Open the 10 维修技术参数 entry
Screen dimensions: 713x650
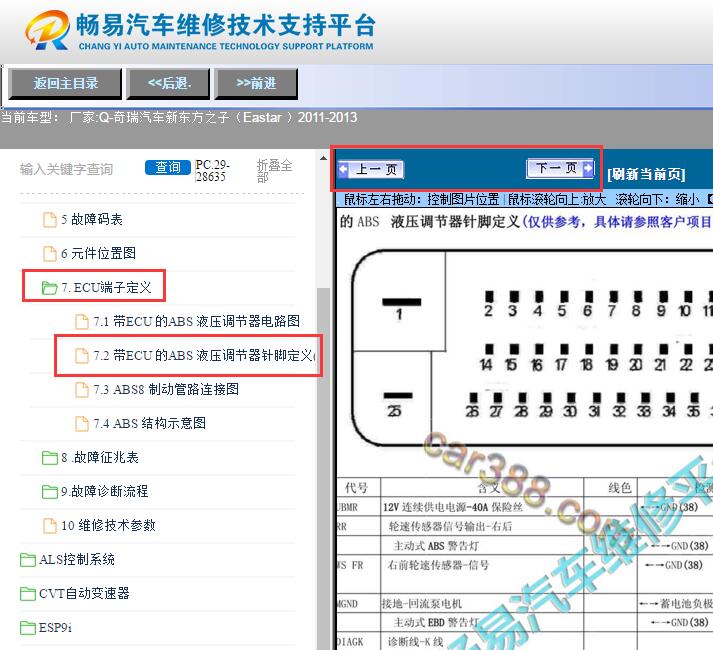(x=108, y=525)
